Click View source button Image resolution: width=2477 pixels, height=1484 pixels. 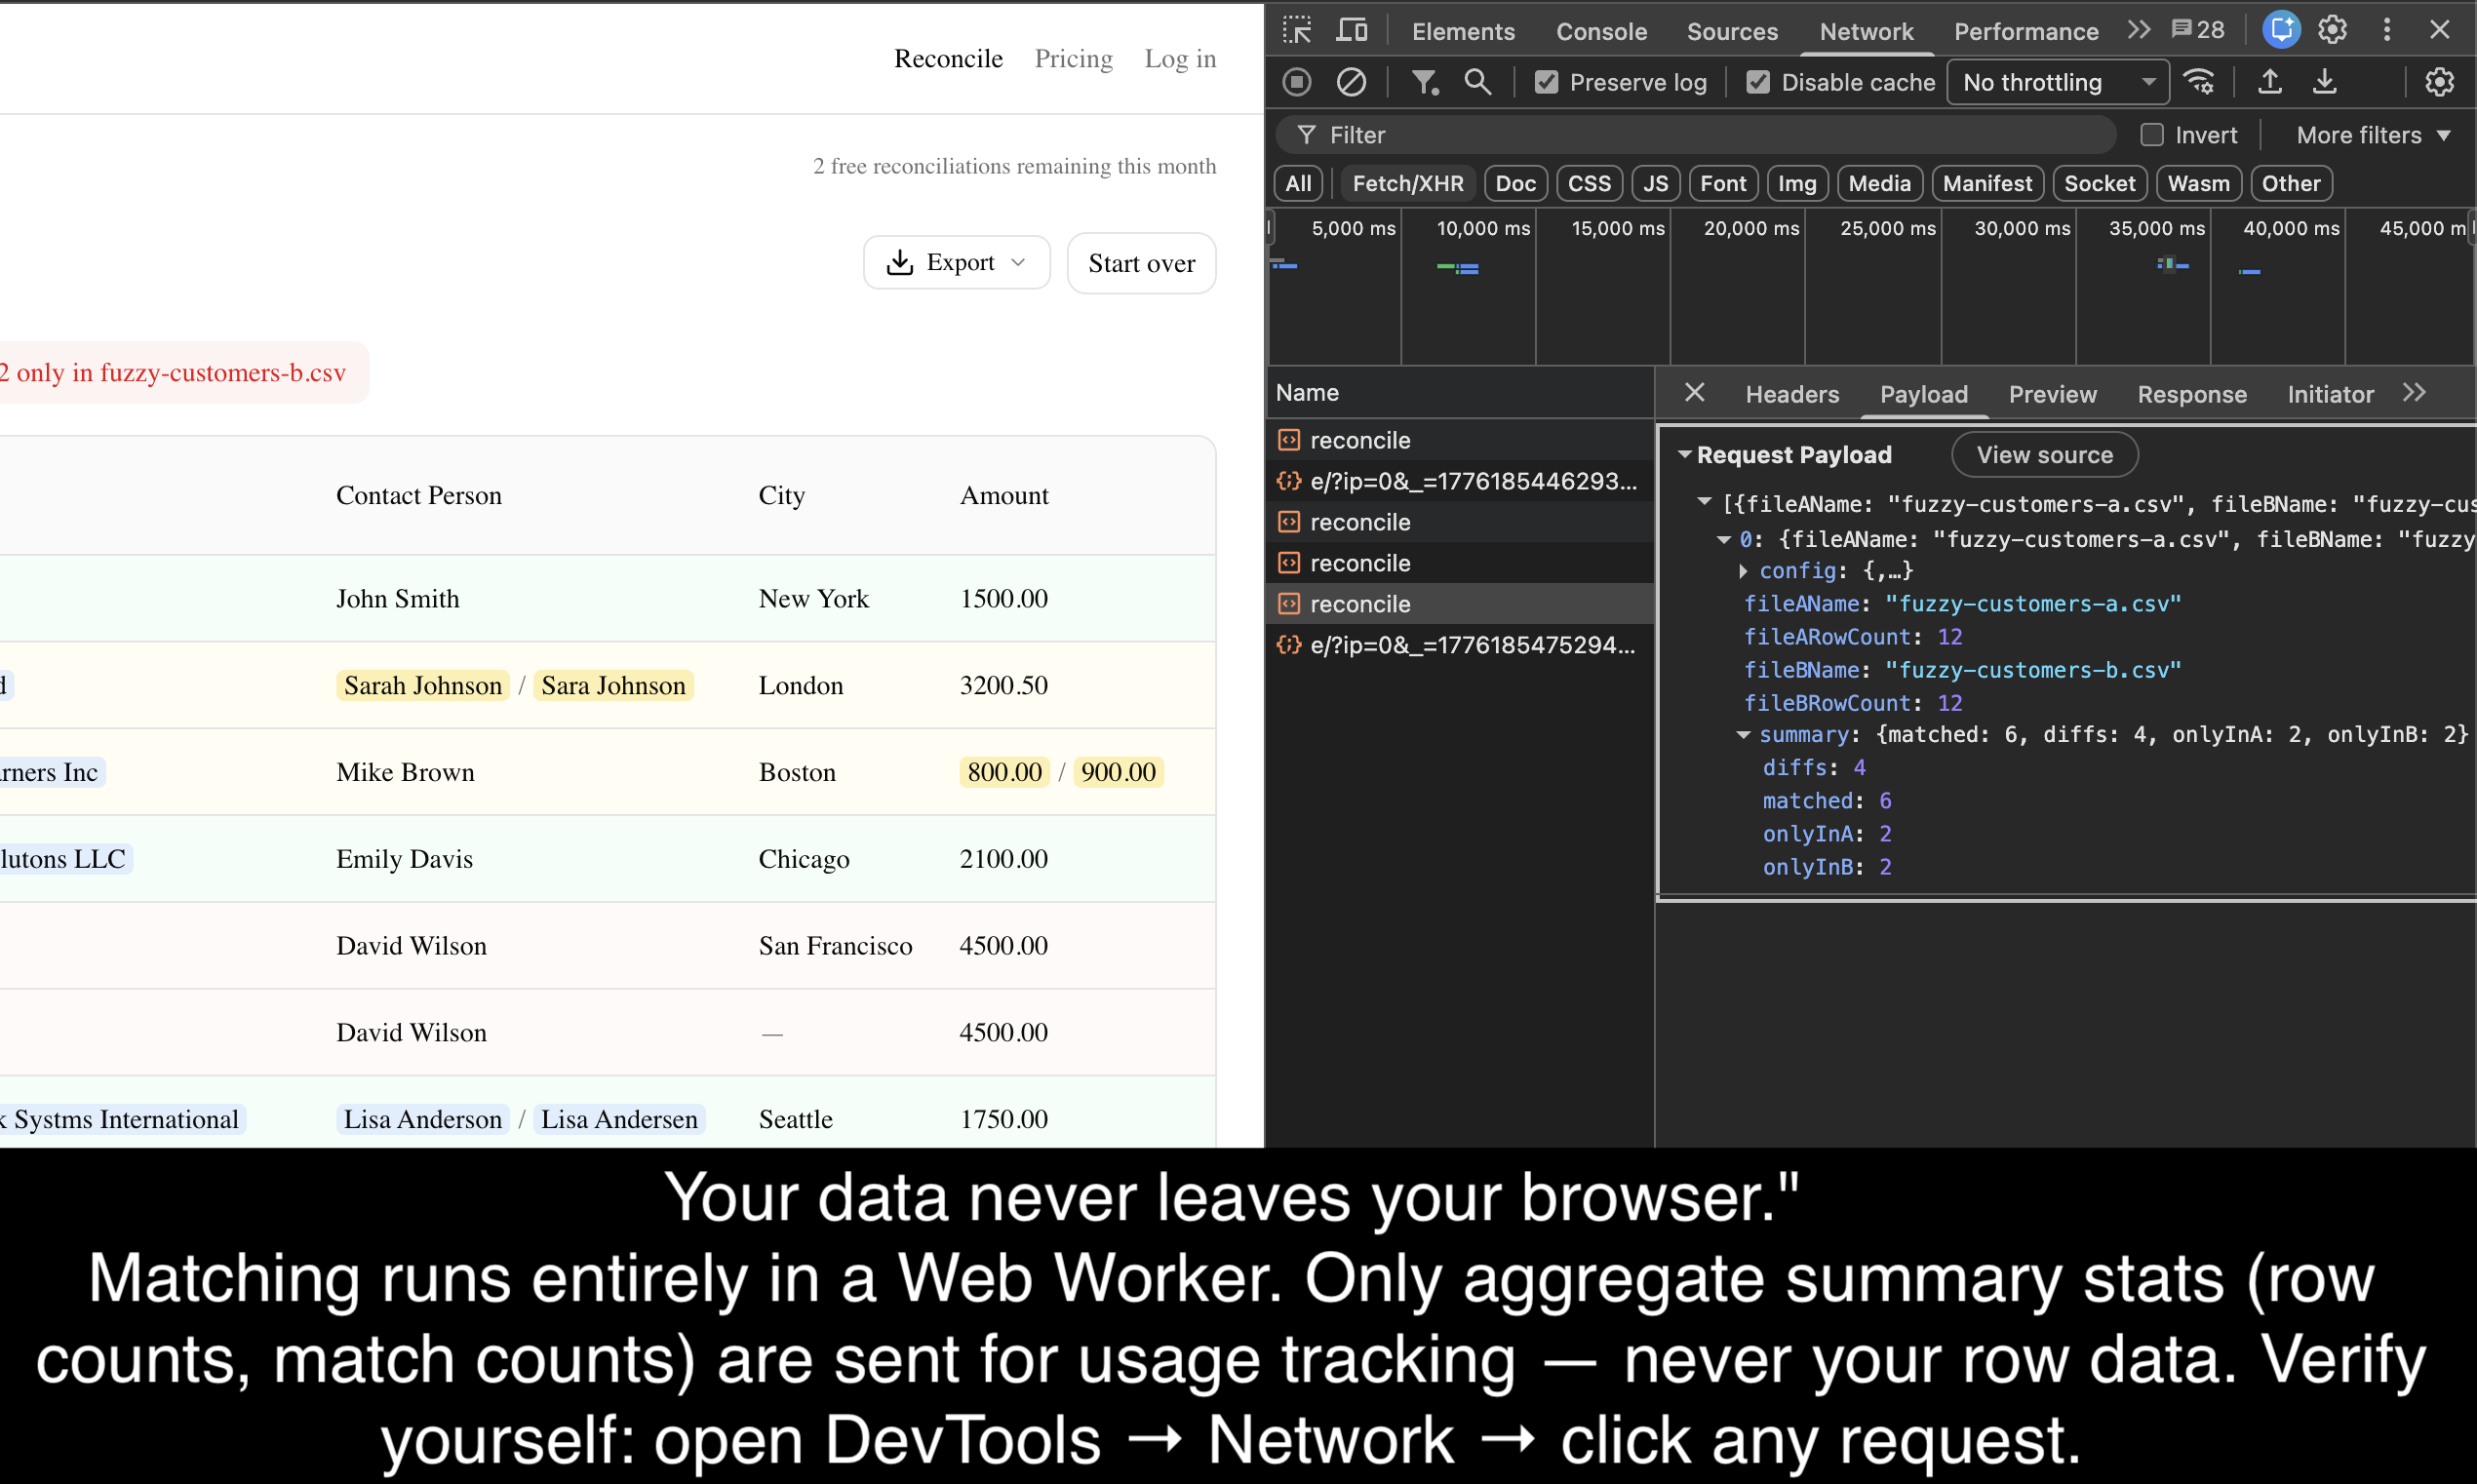pyautogui.click(x=2044, y=455)
